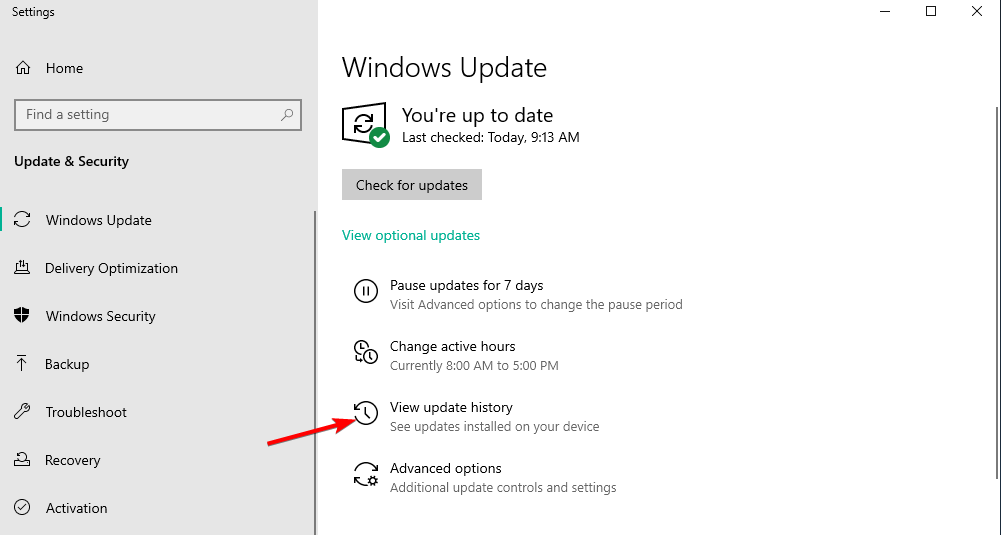
Task: Click the main pane vertical scrollbar
Action: pyautogui.click(x=998, y=292)
